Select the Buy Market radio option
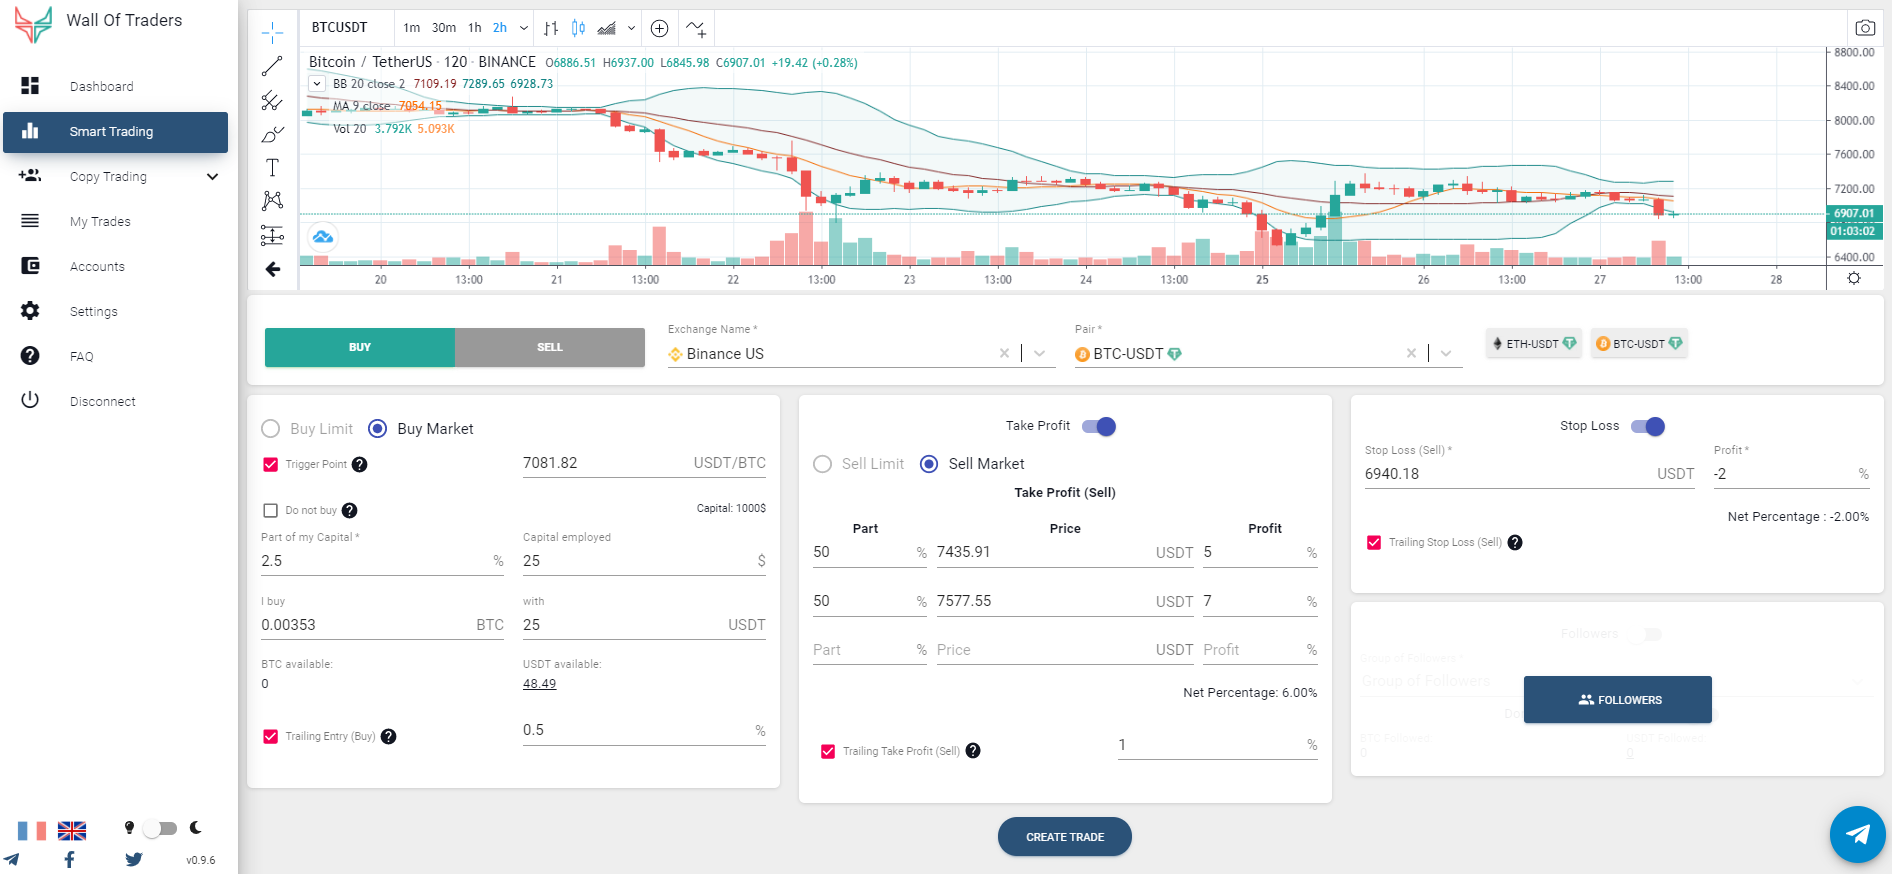Image resolution: width=1892 pixels, height=874 pixels. (378, 429)
